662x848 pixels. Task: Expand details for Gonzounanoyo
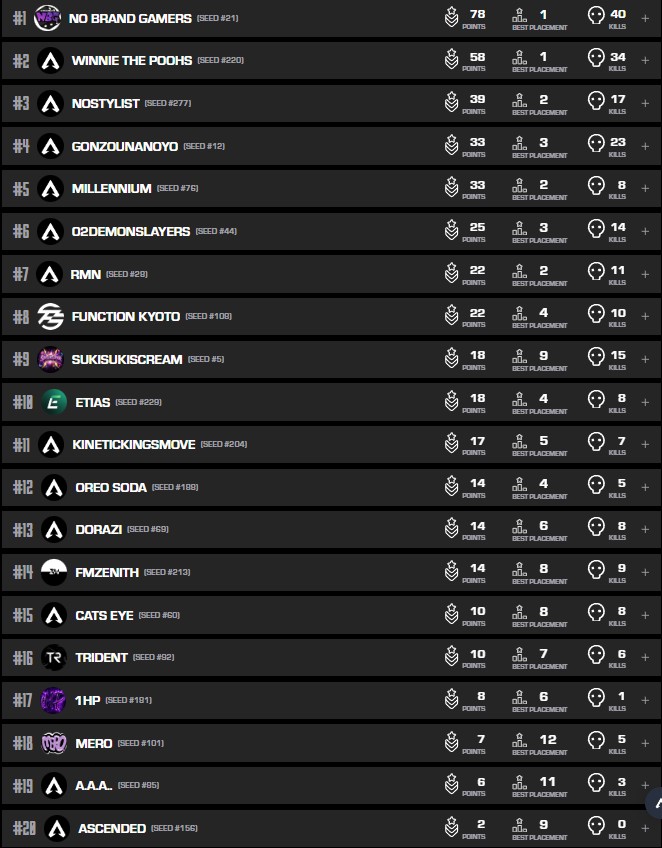pyautogui.click(x=645, y=146)
